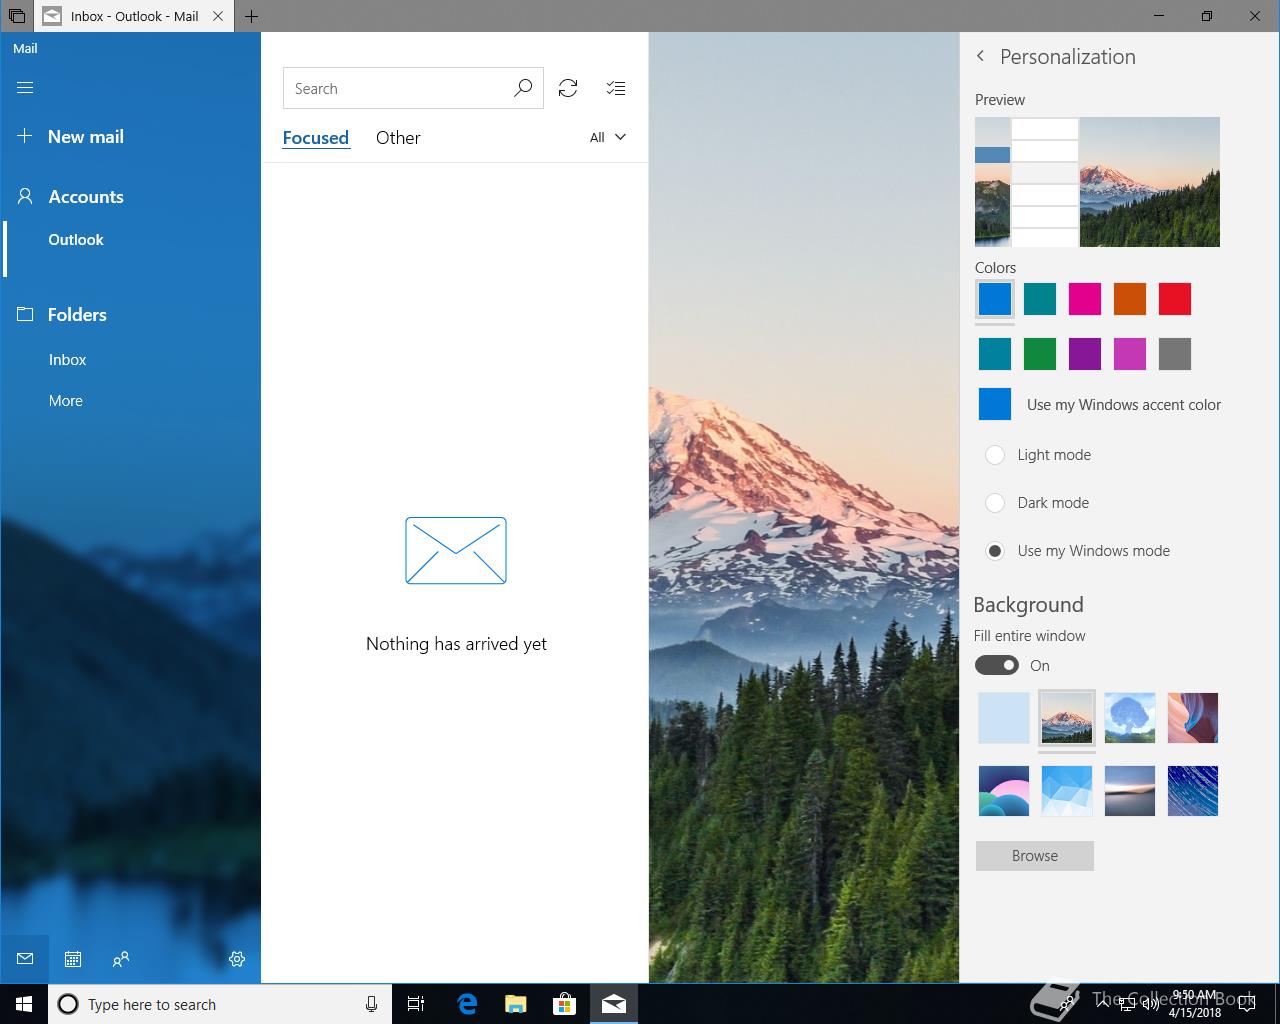Click the Folders heading

tap(77, 315)
